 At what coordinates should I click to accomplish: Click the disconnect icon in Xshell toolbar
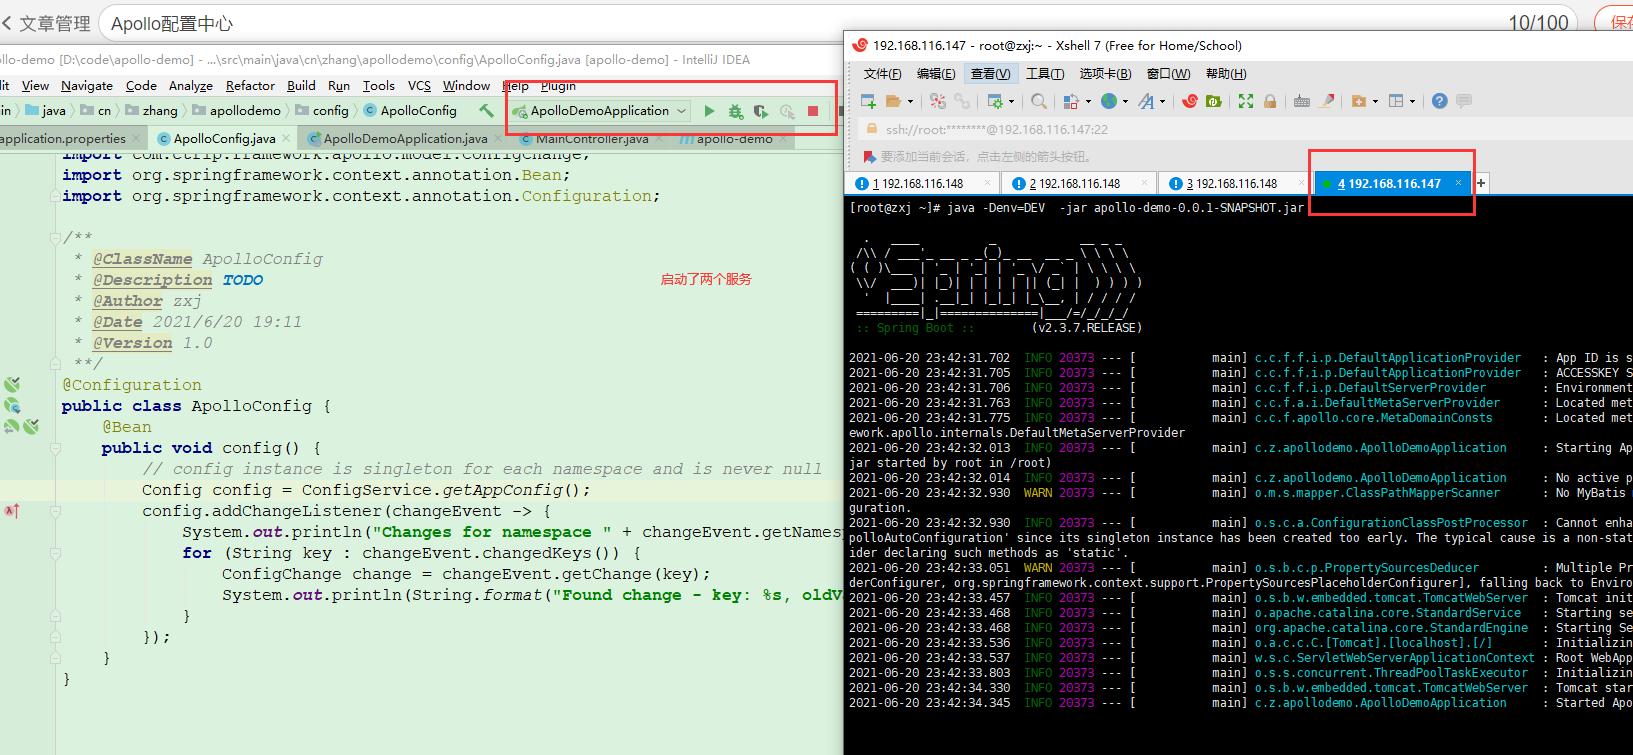pos(937,101)
